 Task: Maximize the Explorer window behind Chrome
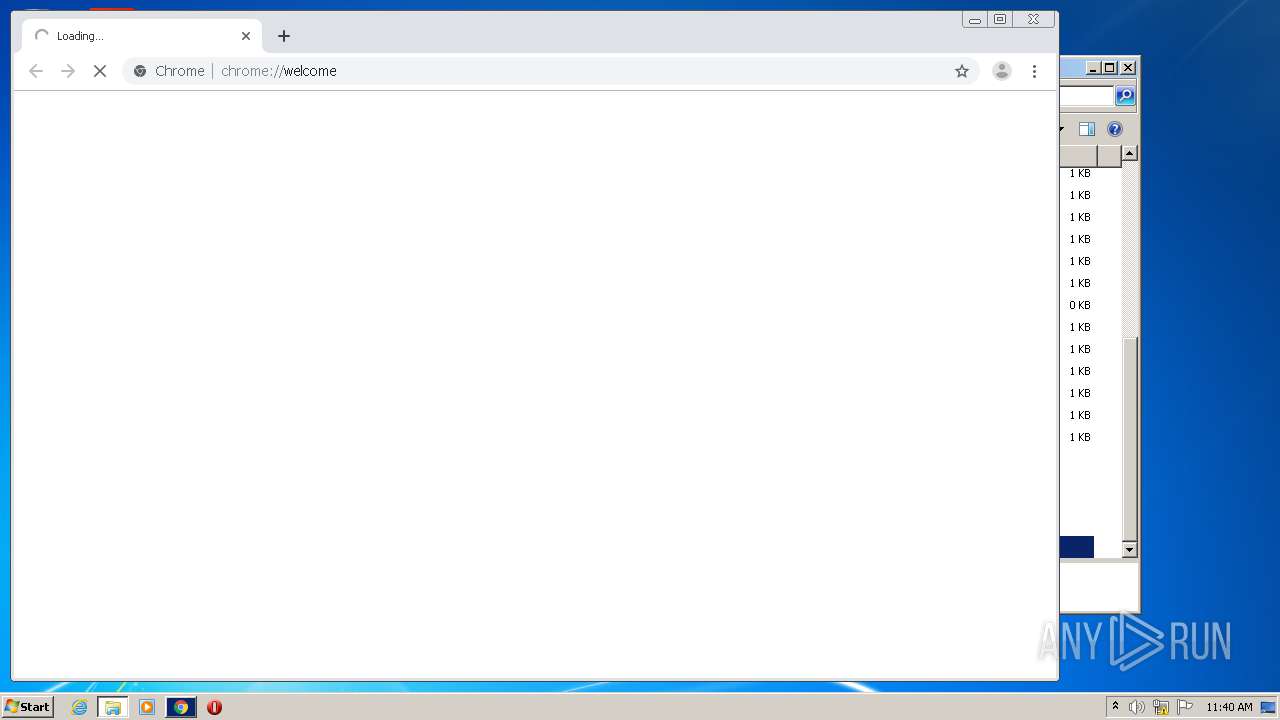pyautogui.click(x=1110, y=68)
